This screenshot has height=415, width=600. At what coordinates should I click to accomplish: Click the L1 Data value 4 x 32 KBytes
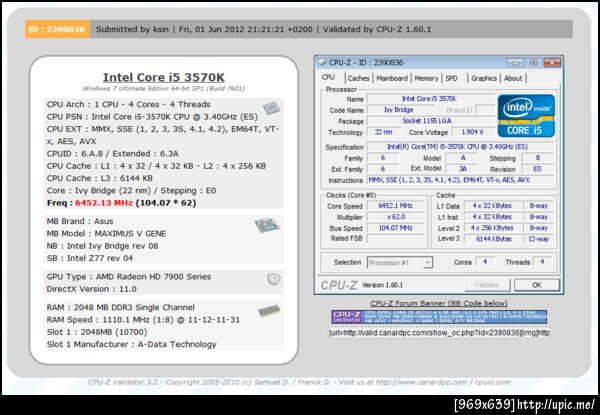tap(492, 206)
